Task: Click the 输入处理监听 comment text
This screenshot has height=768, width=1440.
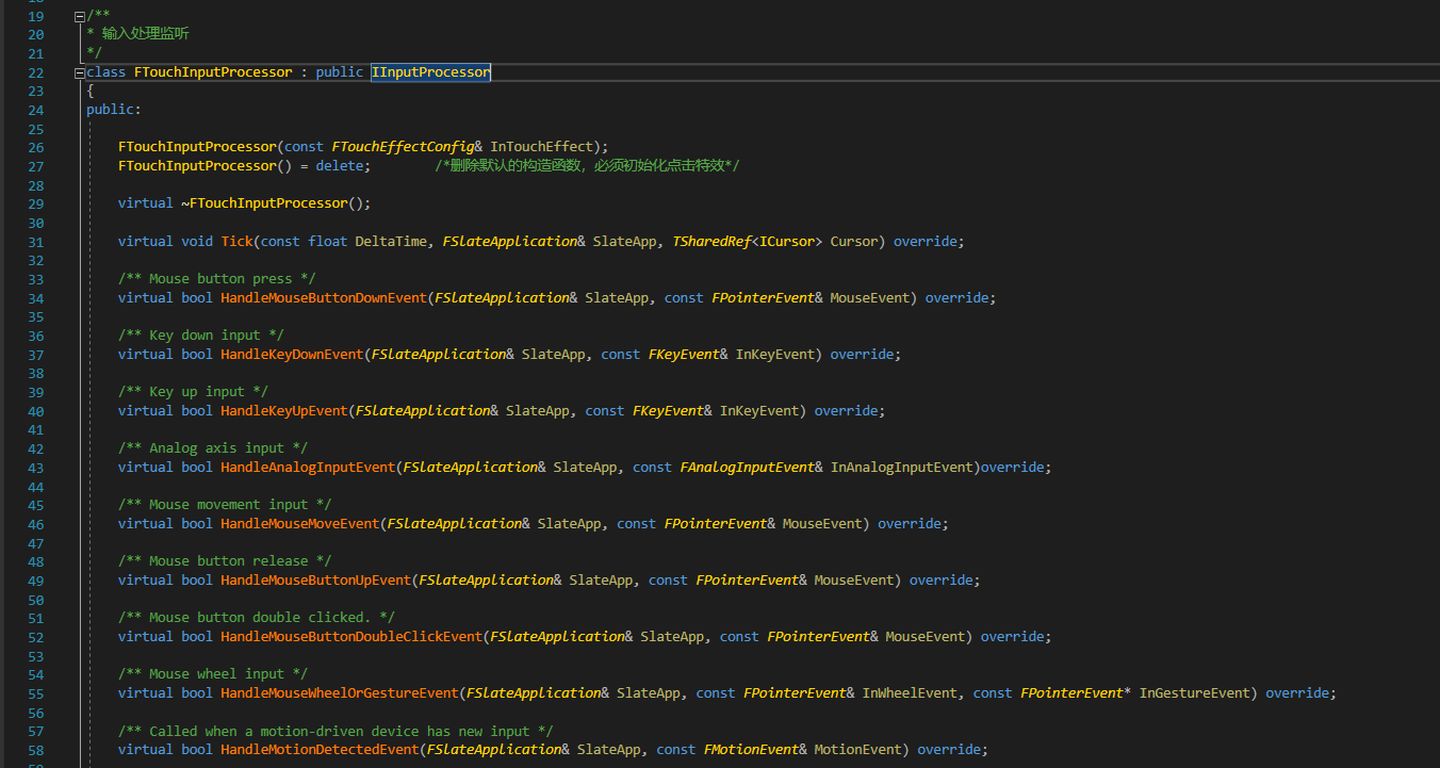Action: point(145,34)
